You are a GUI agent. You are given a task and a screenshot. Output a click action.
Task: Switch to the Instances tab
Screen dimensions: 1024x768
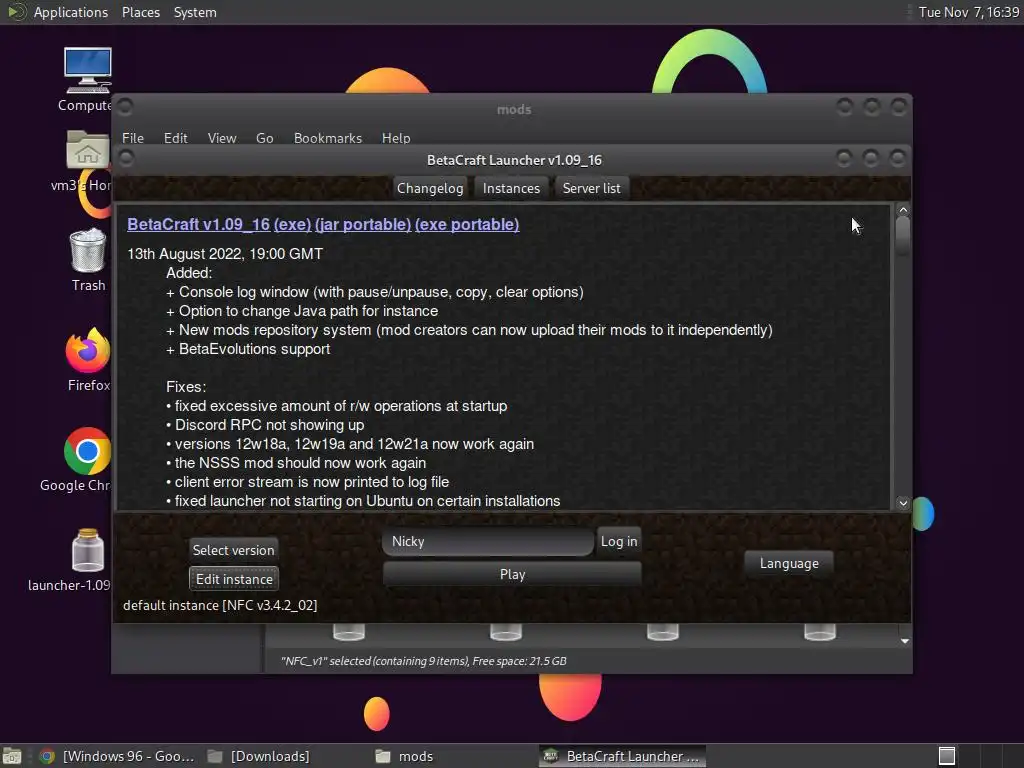click(511, 188)
